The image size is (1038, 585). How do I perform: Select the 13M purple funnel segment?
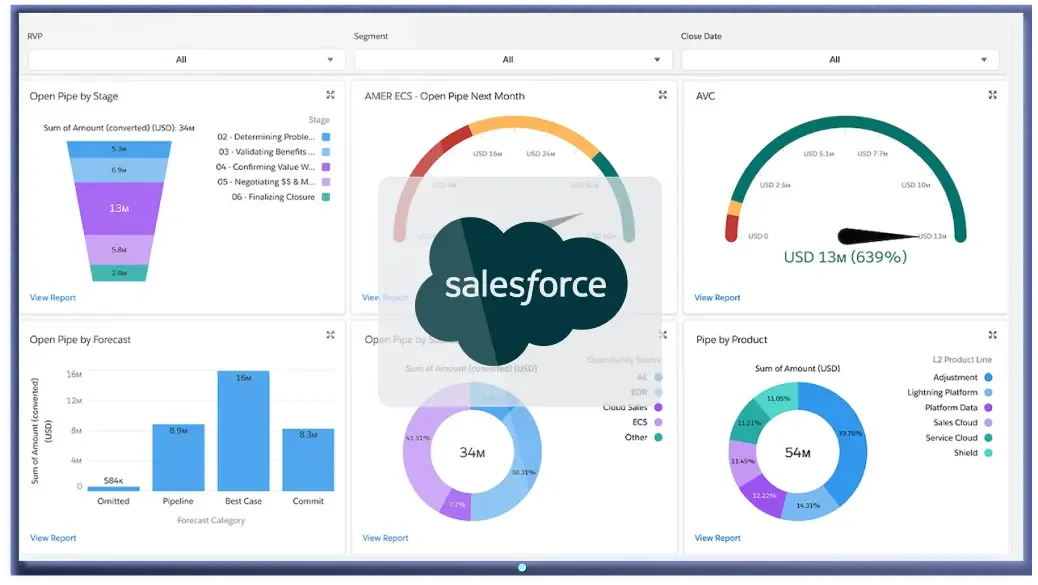pyautogui.click(x=119, y=208)
